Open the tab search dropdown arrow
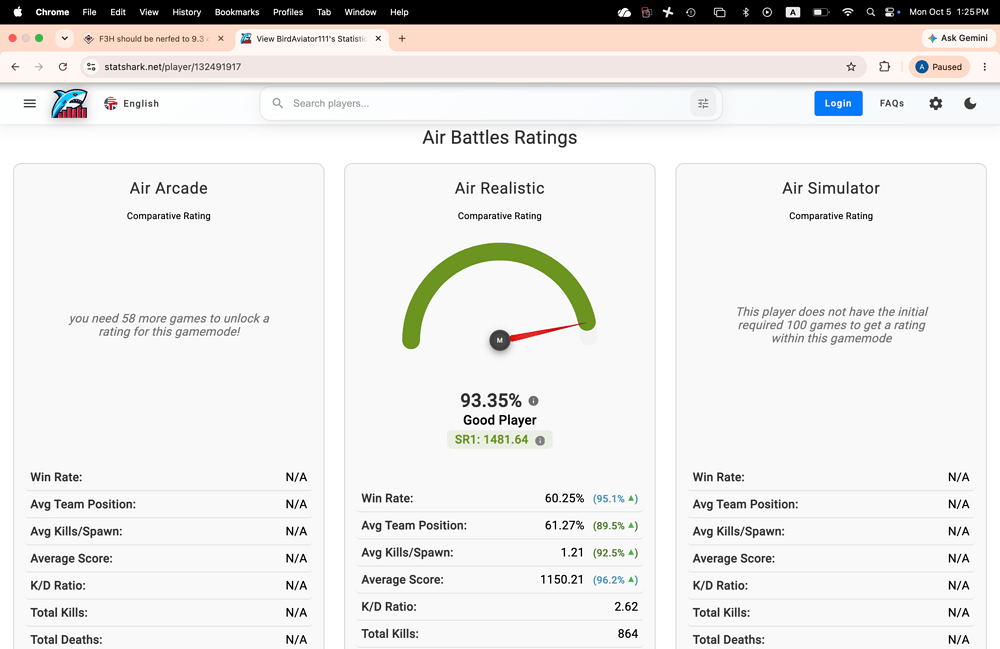Viewport: 1000px width, 649px height. [64, 38]
